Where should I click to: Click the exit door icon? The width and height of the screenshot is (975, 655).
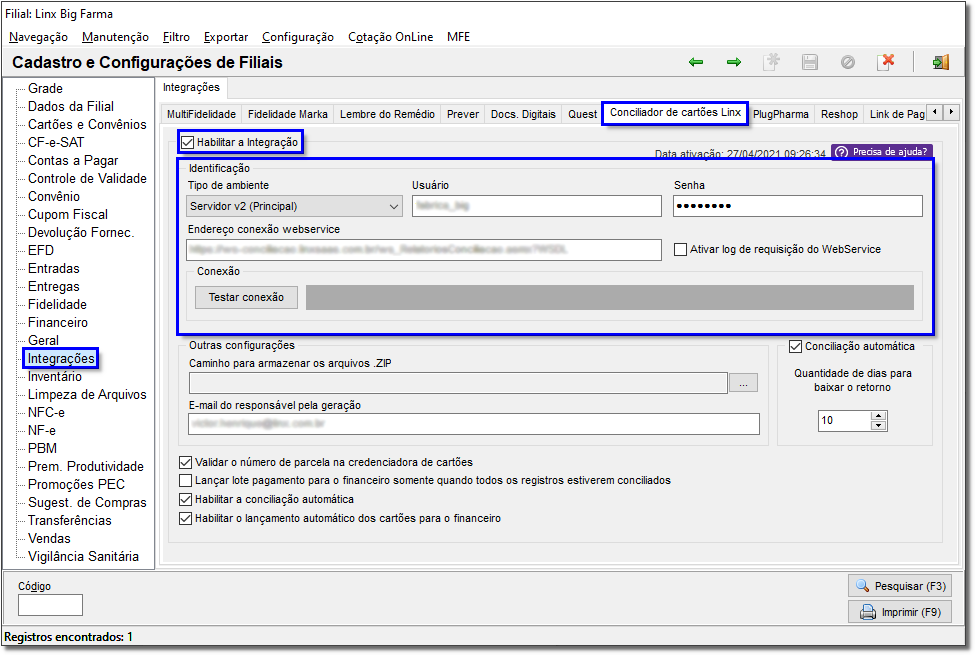[x=940, y=62]
